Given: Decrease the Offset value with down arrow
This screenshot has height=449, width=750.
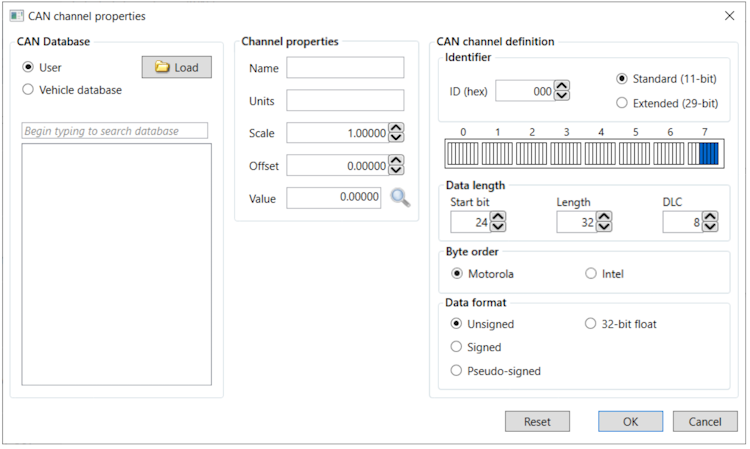Looking at the screenshot, I should point(396,170).
